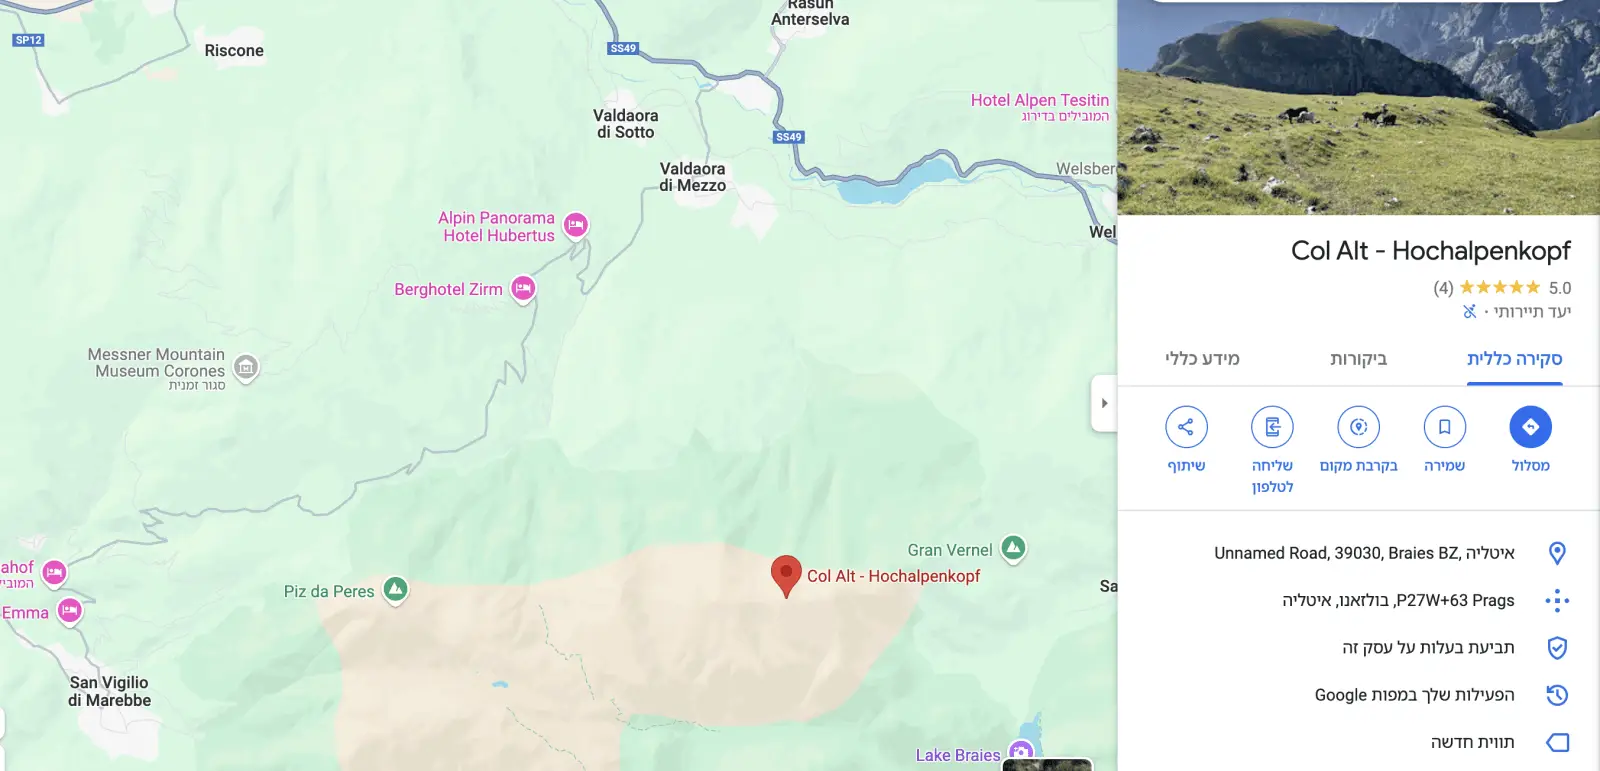Open the Col Alt header photo

click(1358, 107)
